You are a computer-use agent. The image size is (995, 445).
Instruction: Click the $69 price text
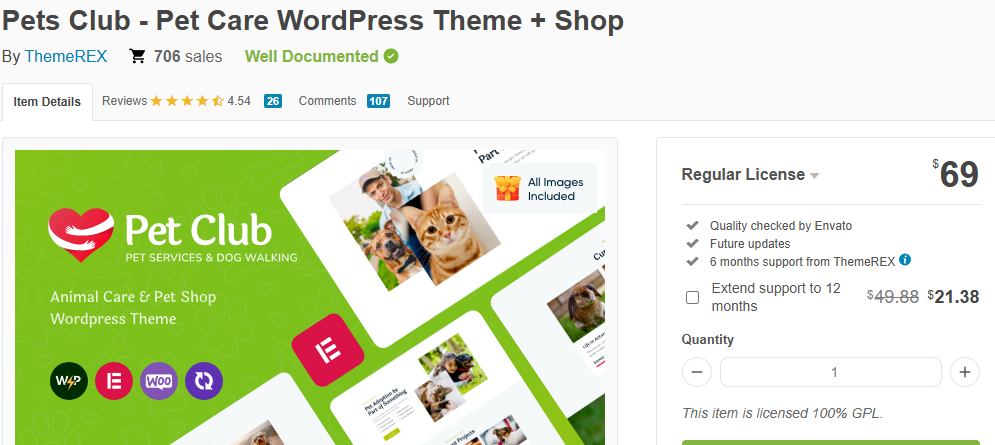[x=956, y=174]
